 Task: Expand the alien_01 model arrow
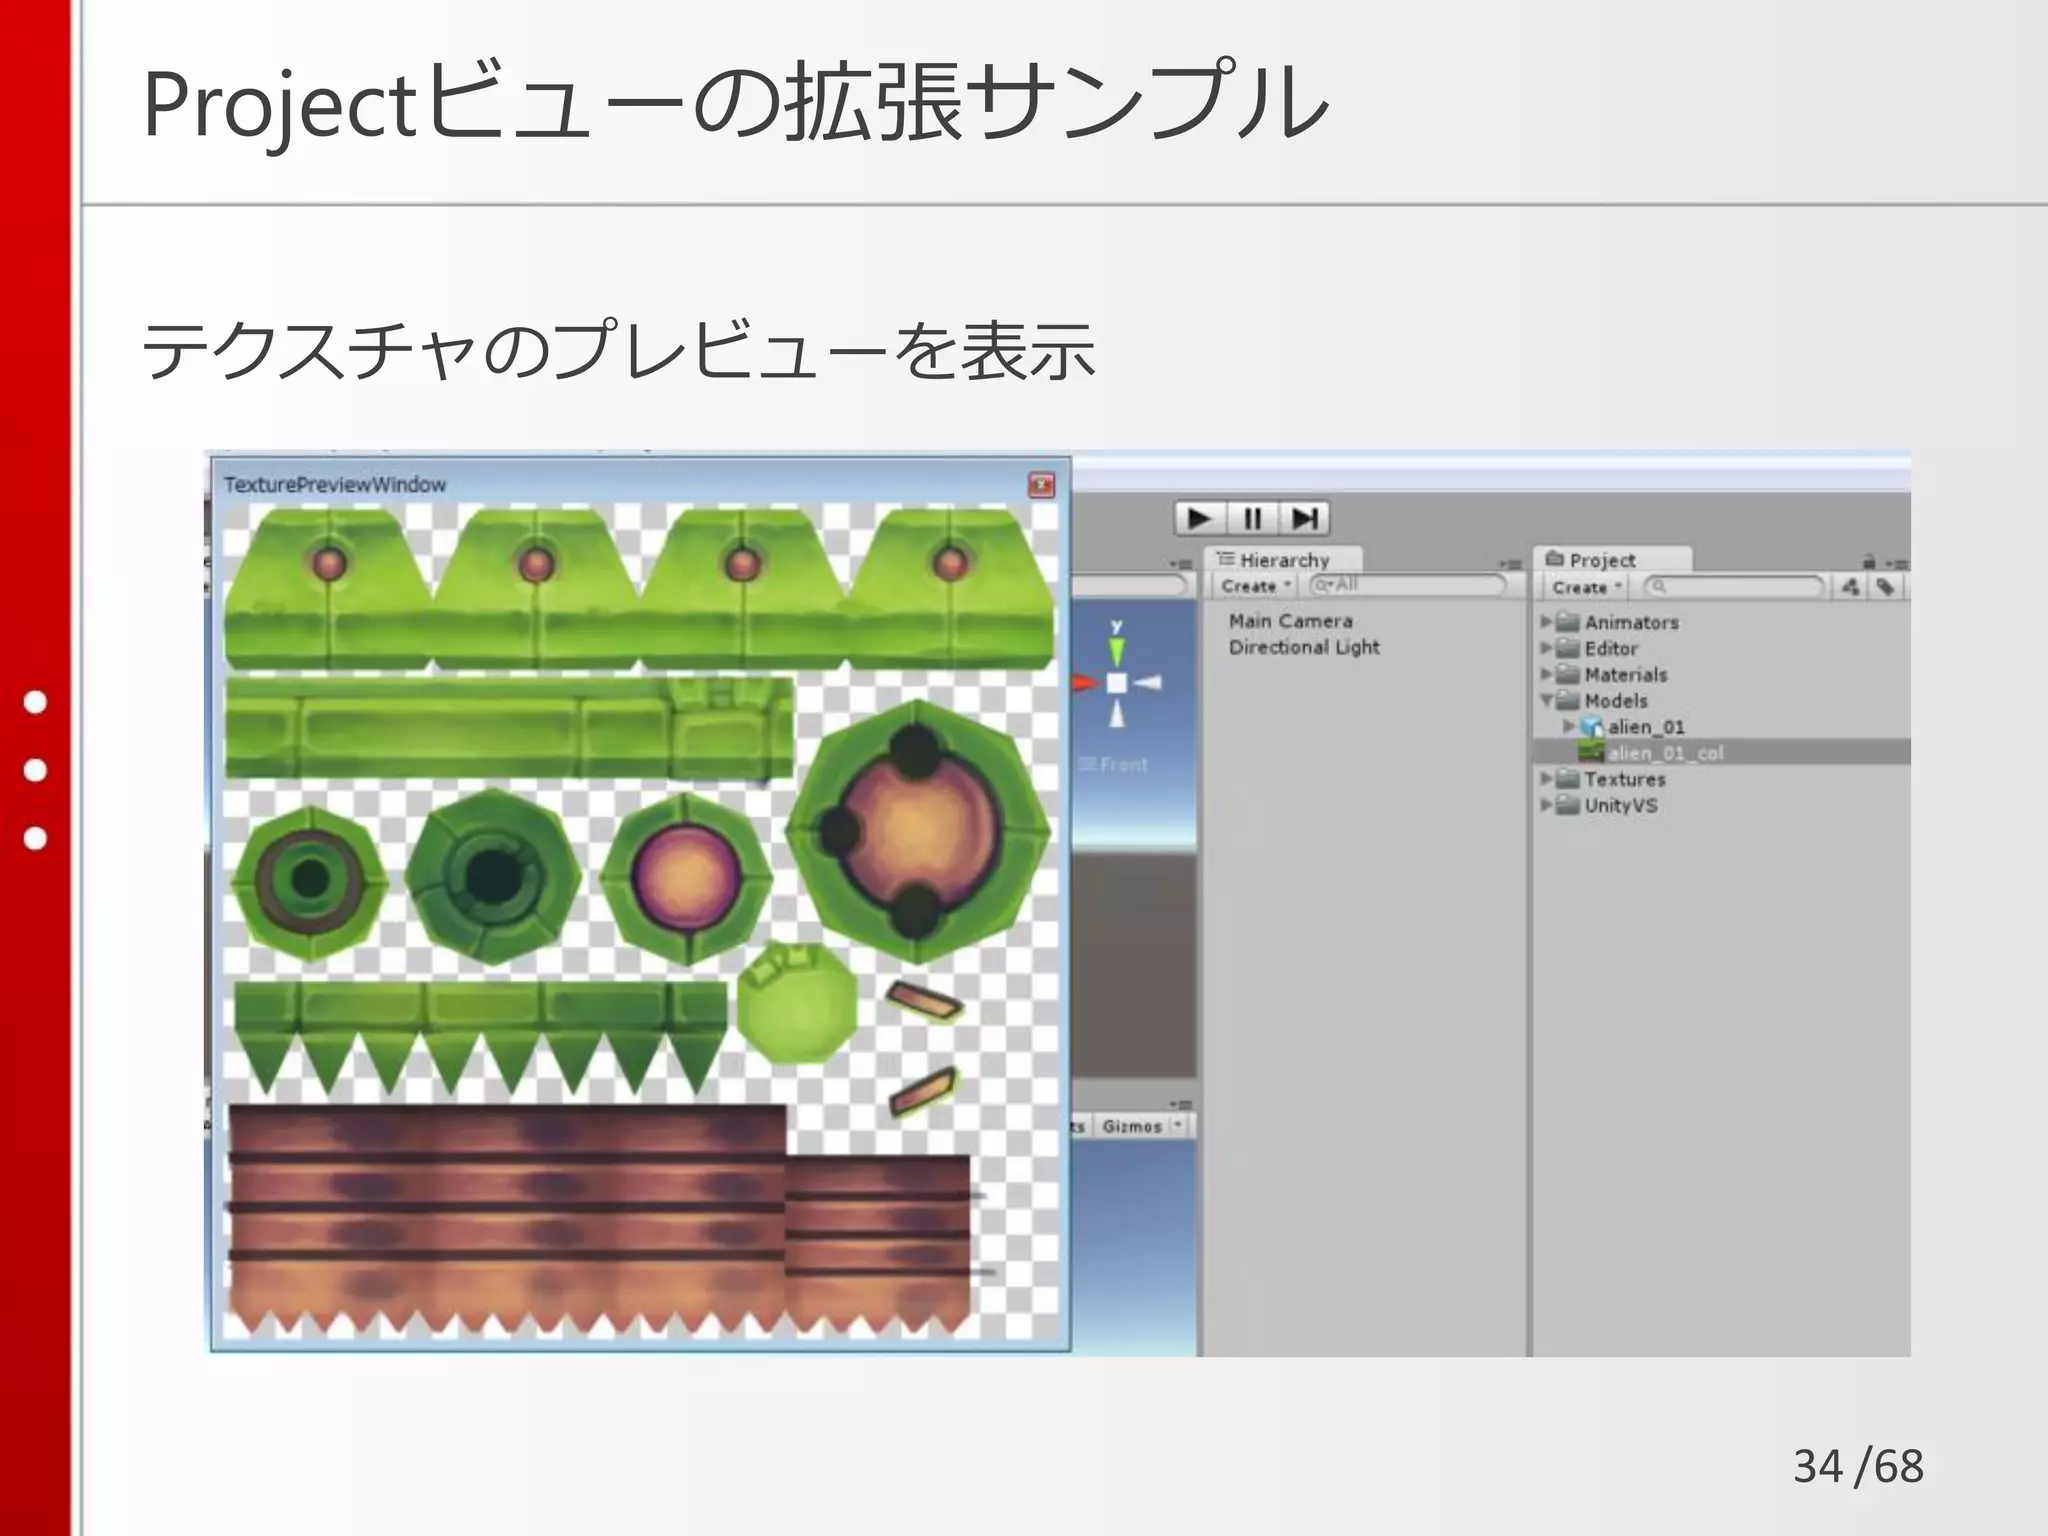[1569, 726]
